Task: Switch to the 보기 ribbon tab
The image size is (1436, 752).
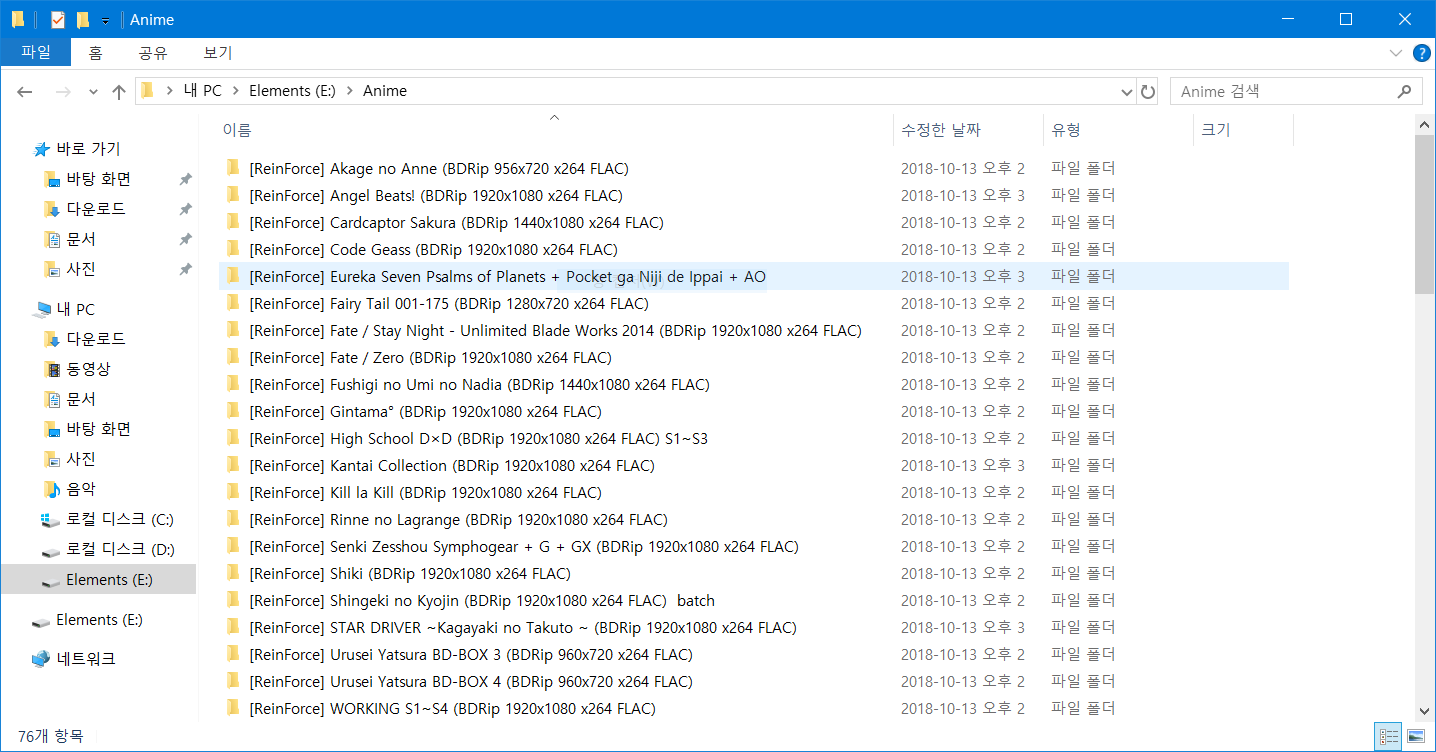Action: (218, 53)
